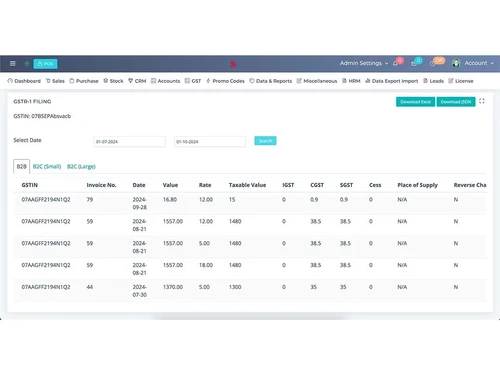Screen dimensions: 500x375
Task: Switch to the B2C (Small) tab
Action: tap(47, 166)
